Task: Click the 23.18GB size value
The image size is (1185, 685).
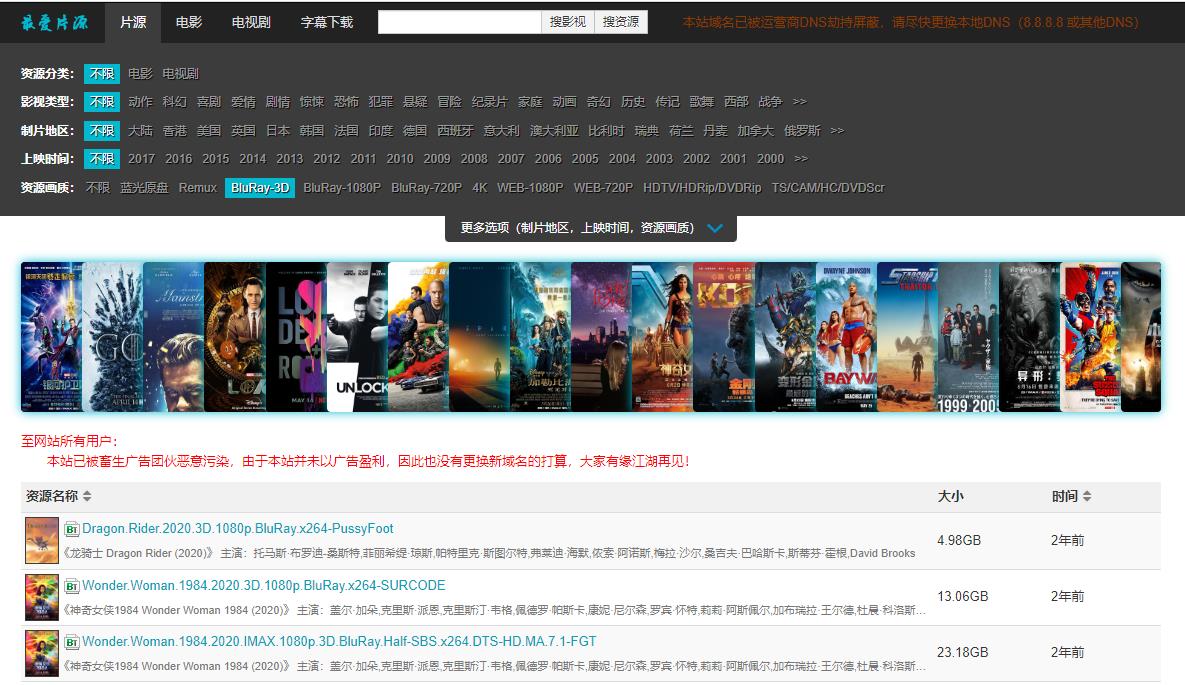Action: [x=963, y=652]
